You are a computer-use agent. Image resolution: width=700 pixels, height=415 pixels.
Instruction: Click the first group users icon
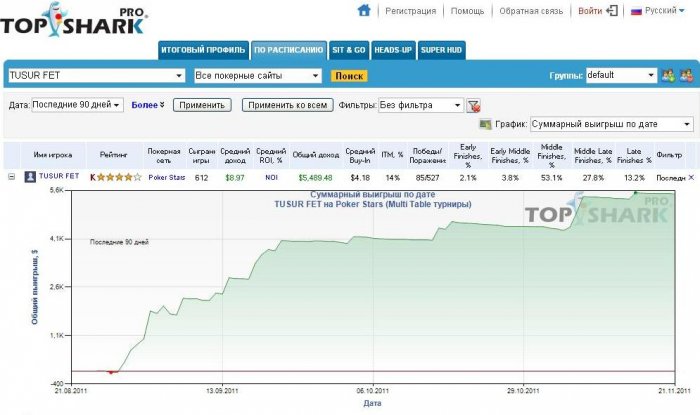pyautogui.click(x=668, y=75)
